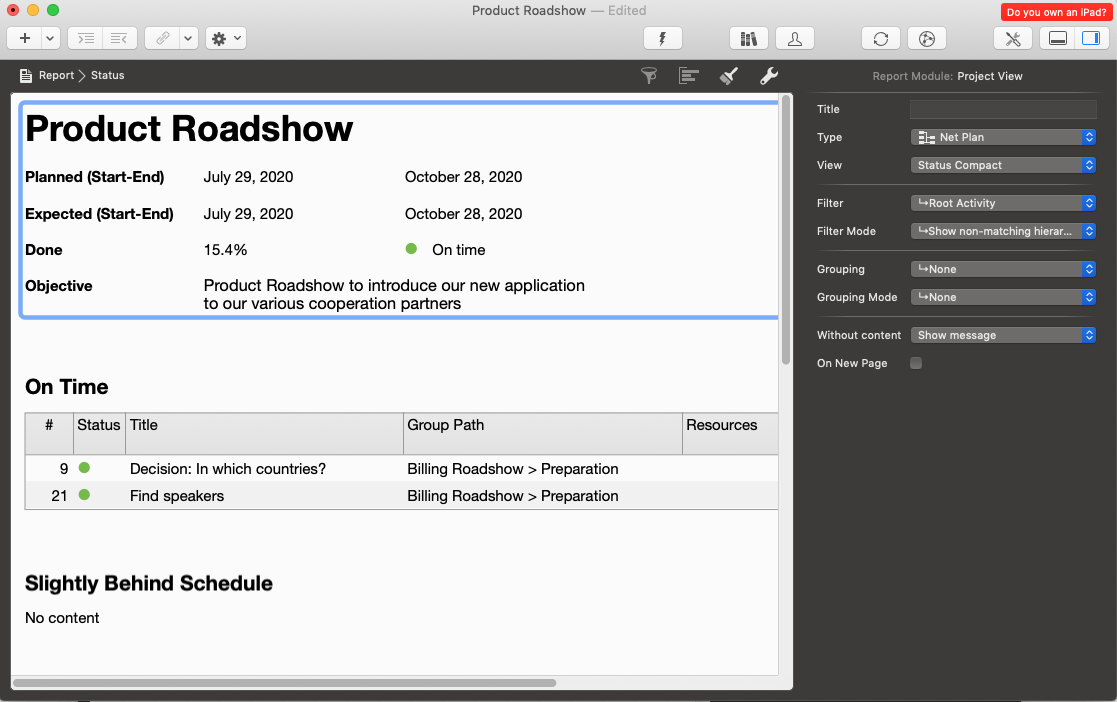Click the plus add button in toolbar
Image resolution: width=1117 pixels, height=702 pixels.
point(25,38)
